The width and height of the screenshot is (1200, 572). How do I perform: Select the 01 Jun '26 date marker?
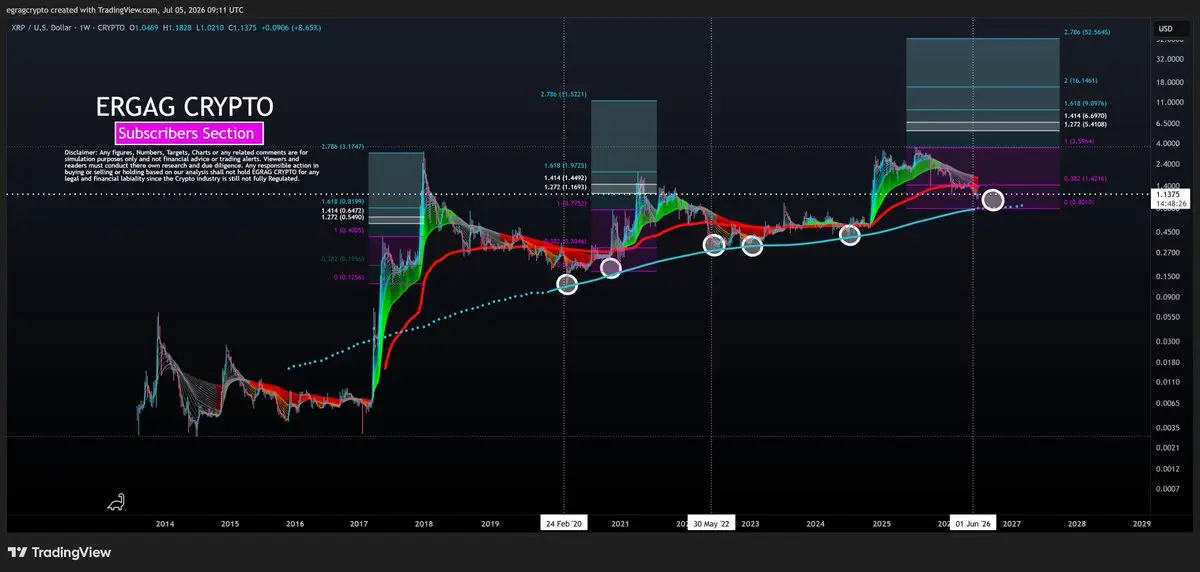[973, 523]
